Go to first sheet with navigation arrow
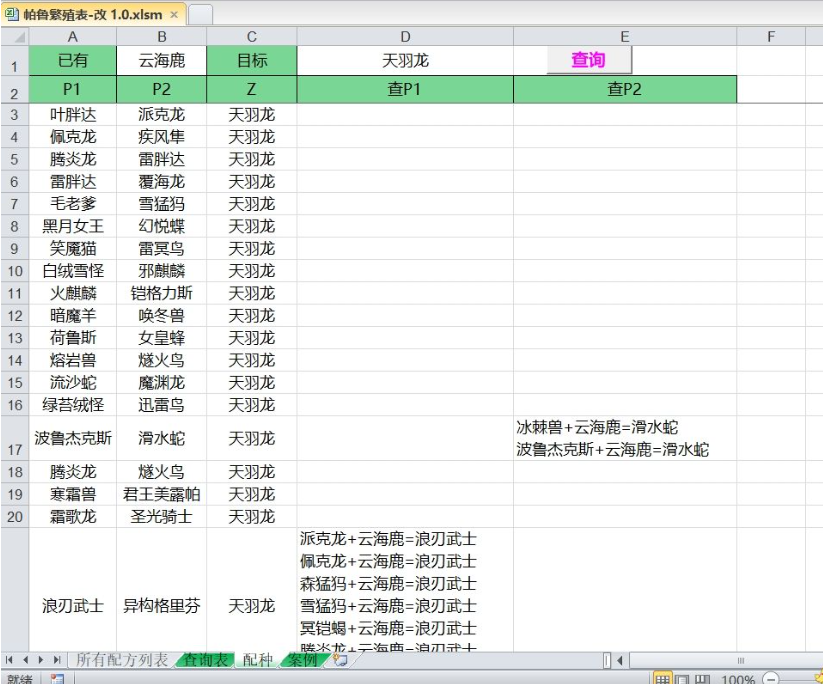The height and width of the screenshot is (684, 823). 10,661
